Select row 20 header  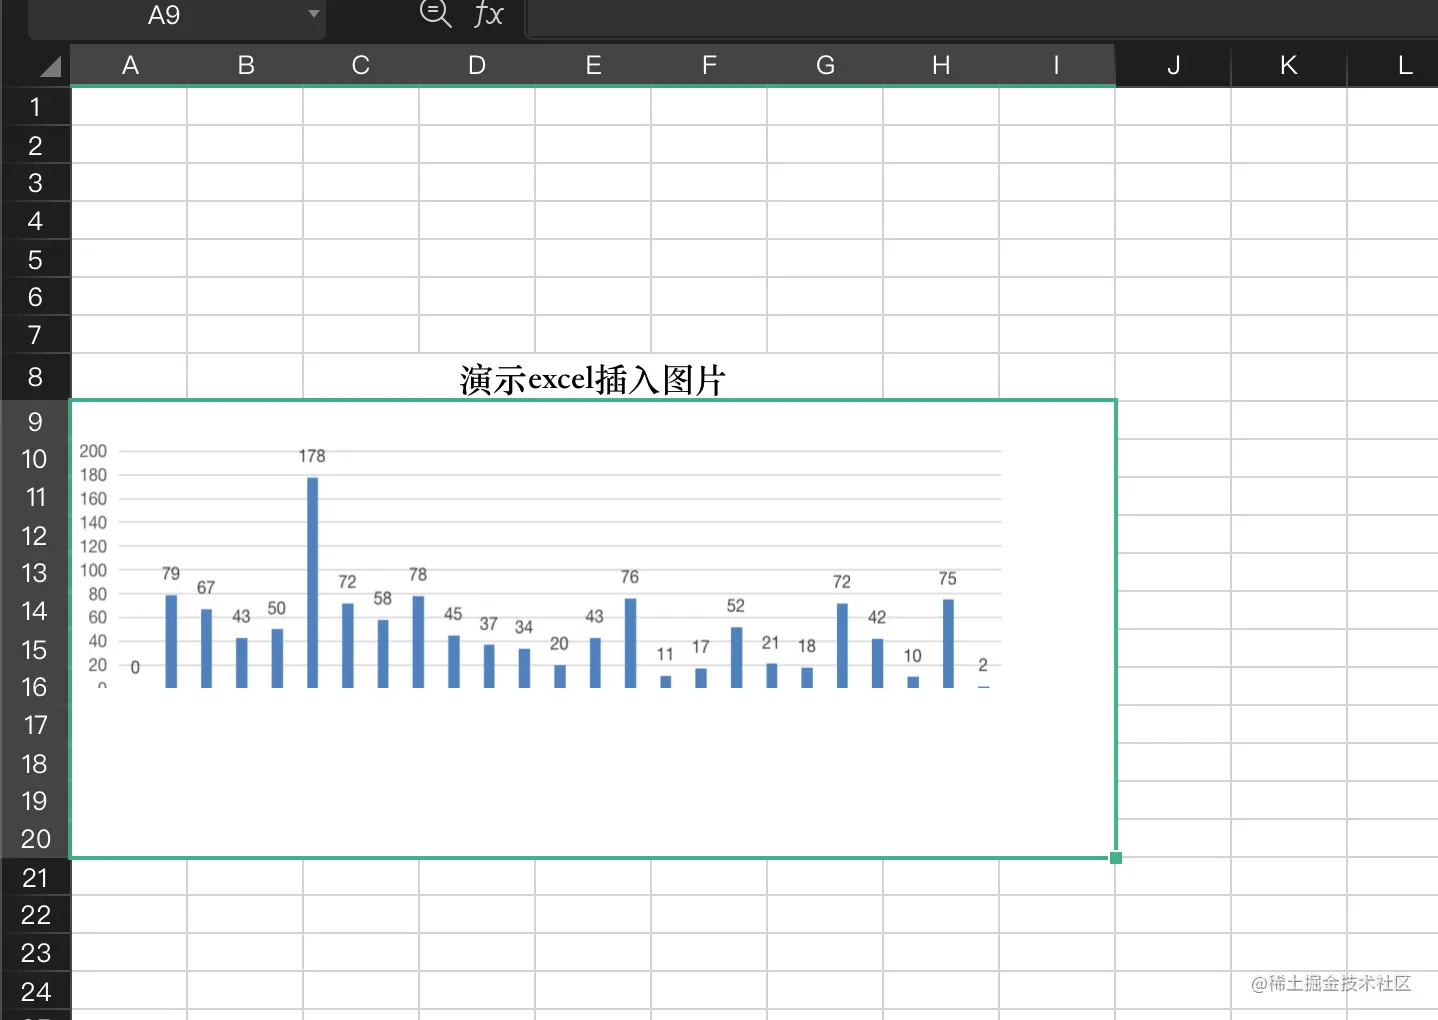pos(35,839)
